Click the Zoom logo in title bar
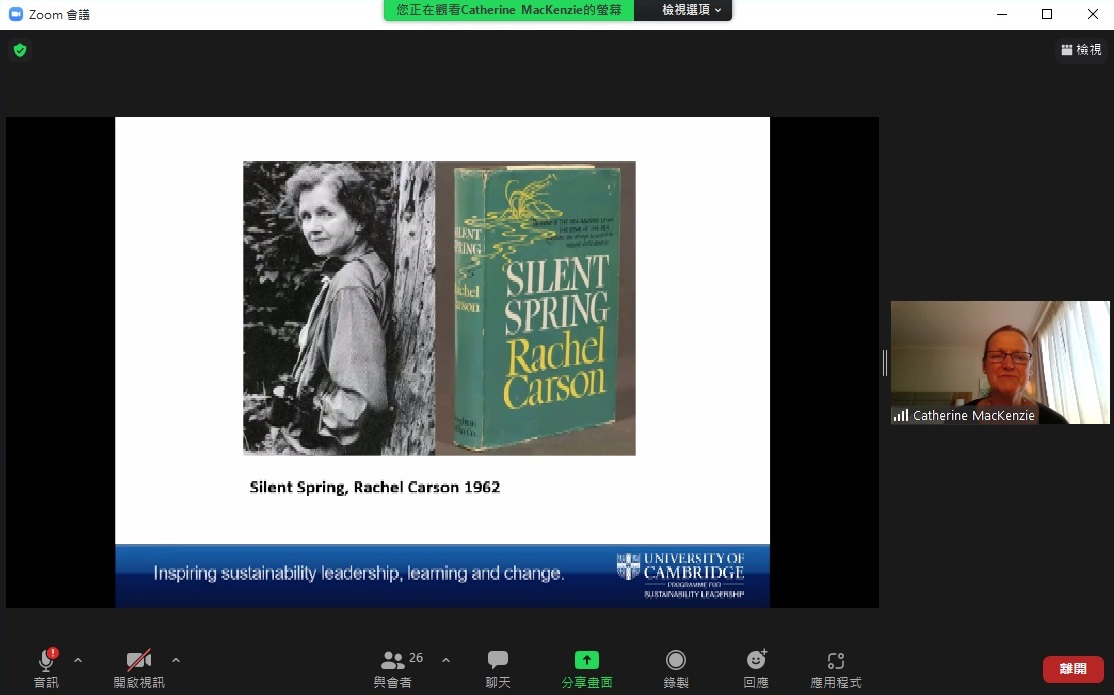The image size is (1114, 695). coord(15,14)
